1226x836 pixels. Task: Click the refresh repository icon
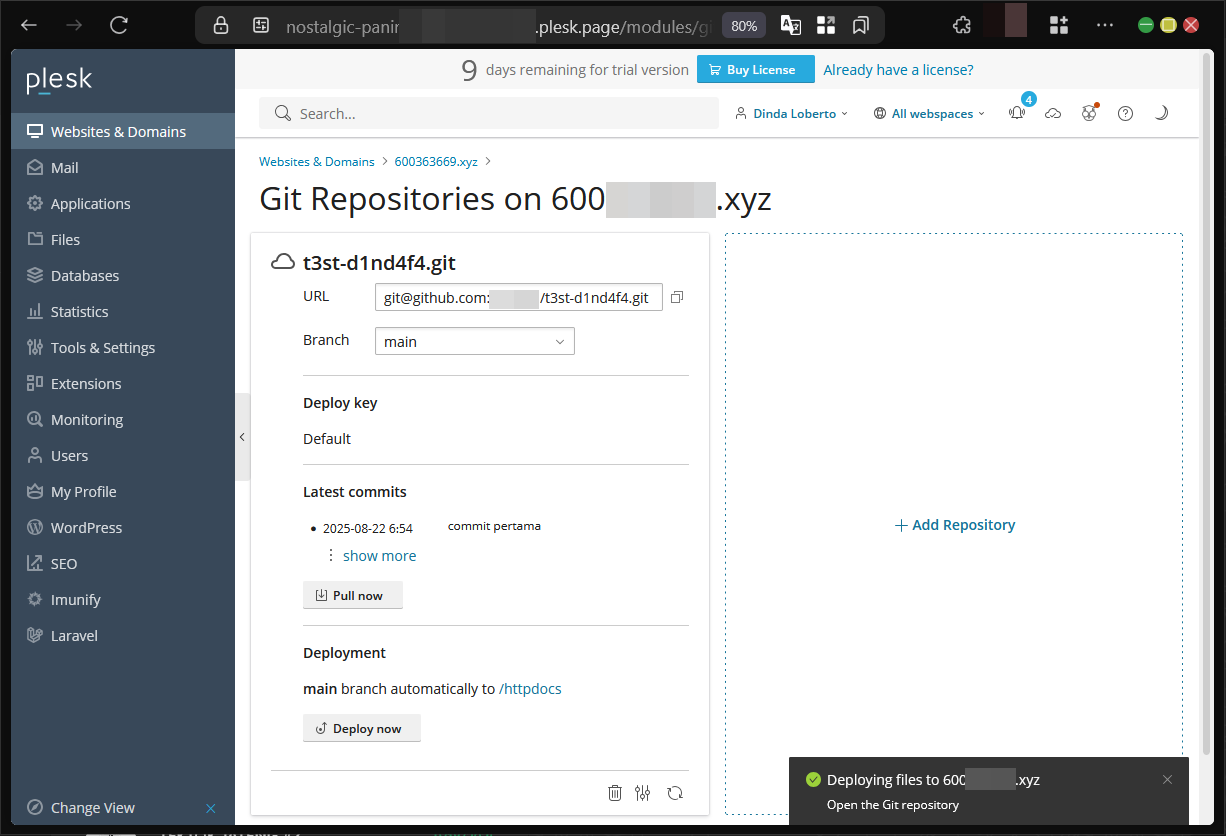tap(675, 793)
